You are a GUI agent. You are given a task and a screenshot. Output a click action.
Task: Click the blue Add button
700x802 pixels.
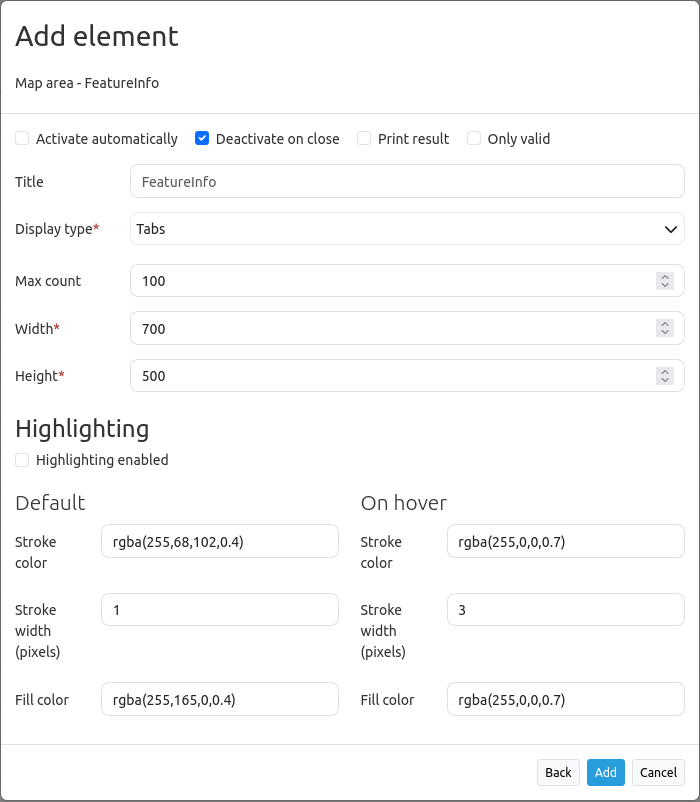(x=605, y=772)
